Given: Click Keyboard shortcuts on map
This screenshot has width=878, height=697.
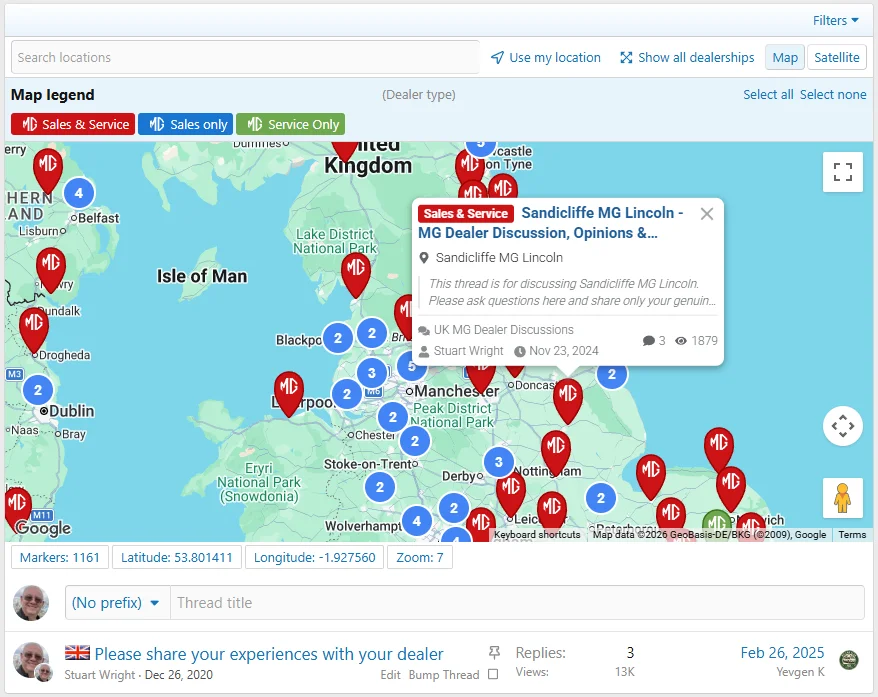Looking at the screenshot, I should [537, 535].
